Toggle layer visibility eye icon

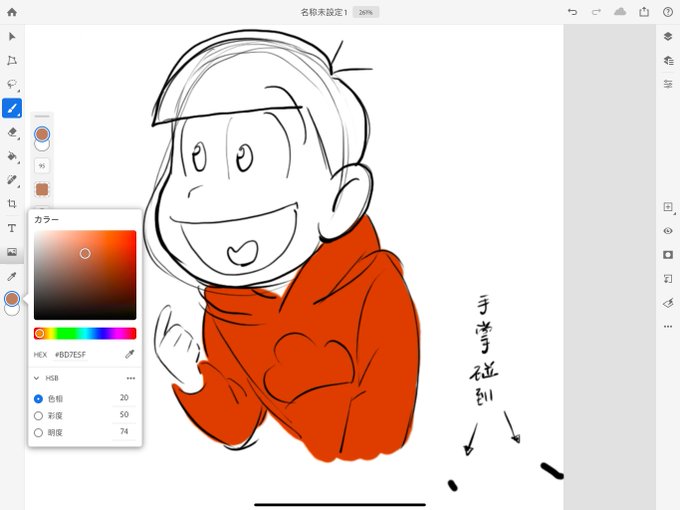[x=668, y=231]
